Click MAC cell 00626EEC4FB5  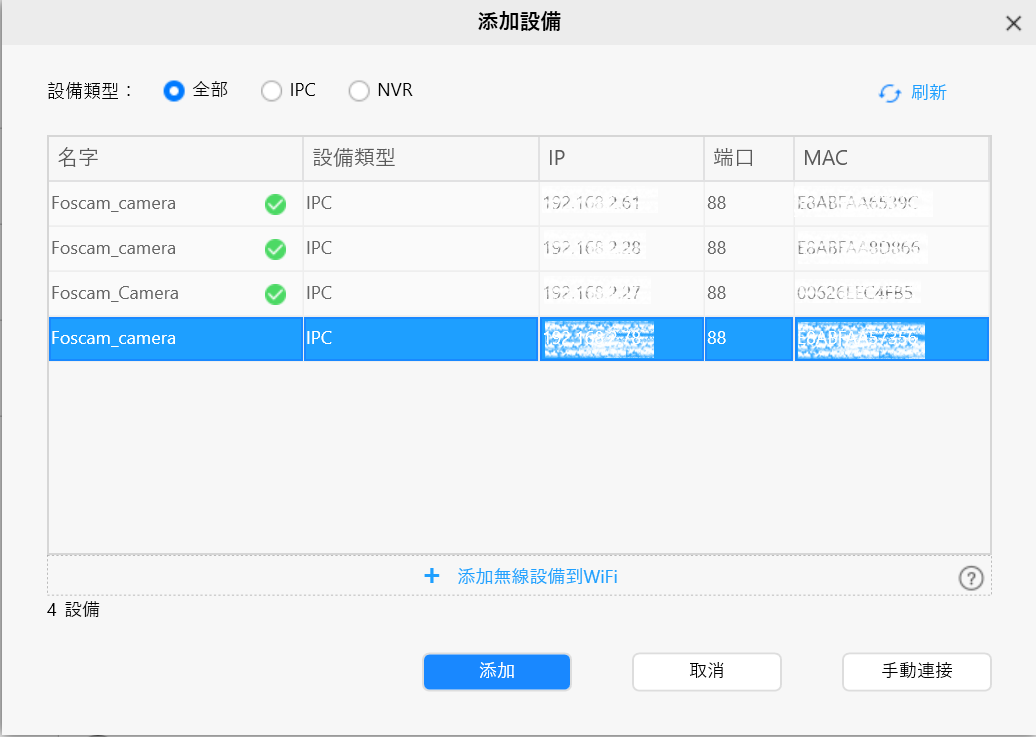[891, 293]
